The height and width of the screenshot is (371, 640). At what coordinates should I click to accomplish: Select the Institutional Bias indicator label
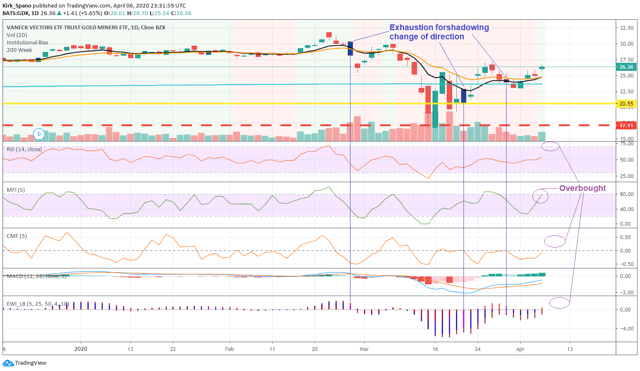[x=27, y=42]
